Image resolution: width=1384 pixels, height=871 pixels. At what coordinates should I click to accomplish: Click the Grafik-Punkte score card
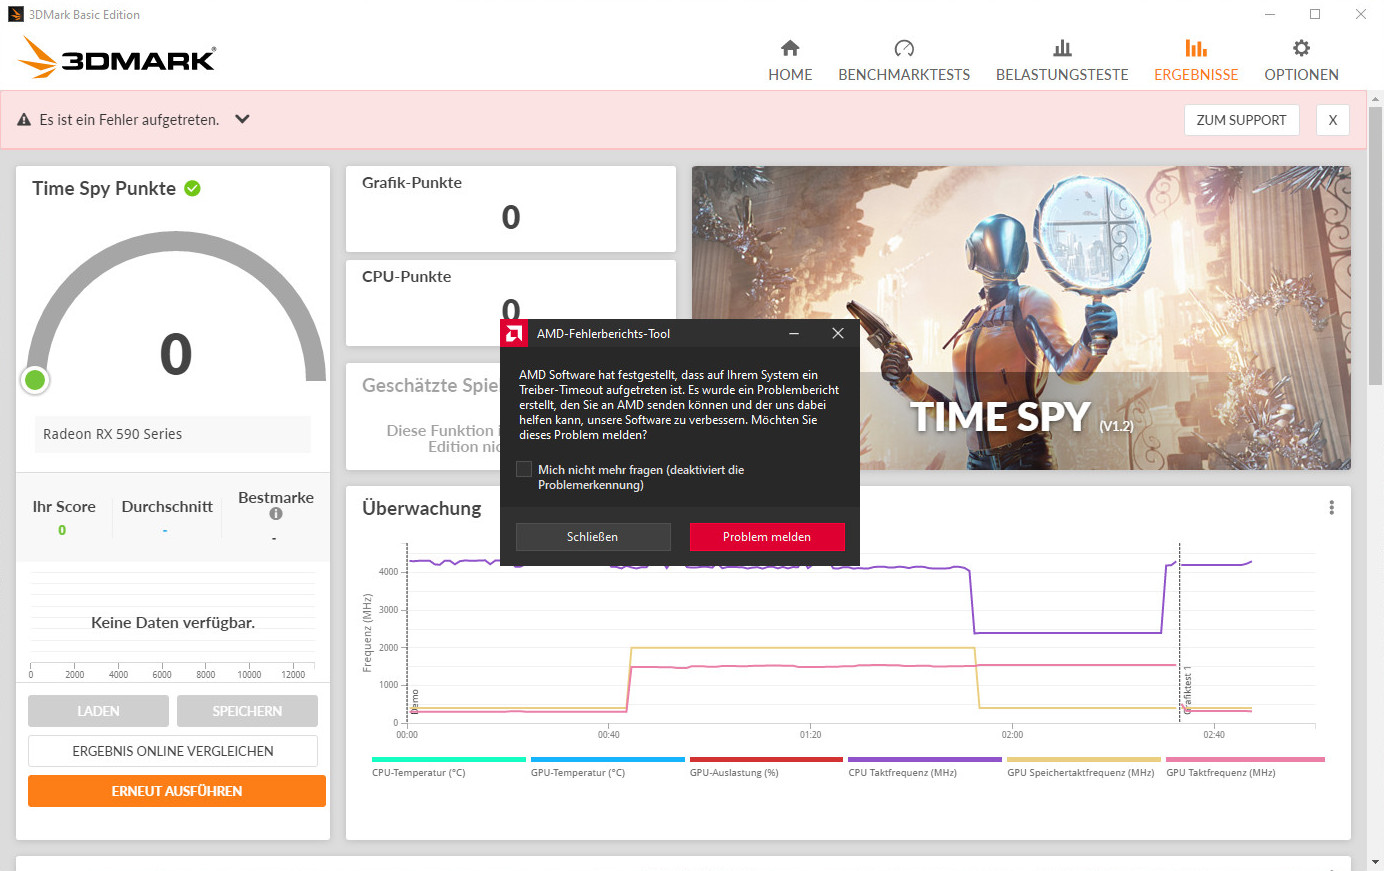point(511,209)
